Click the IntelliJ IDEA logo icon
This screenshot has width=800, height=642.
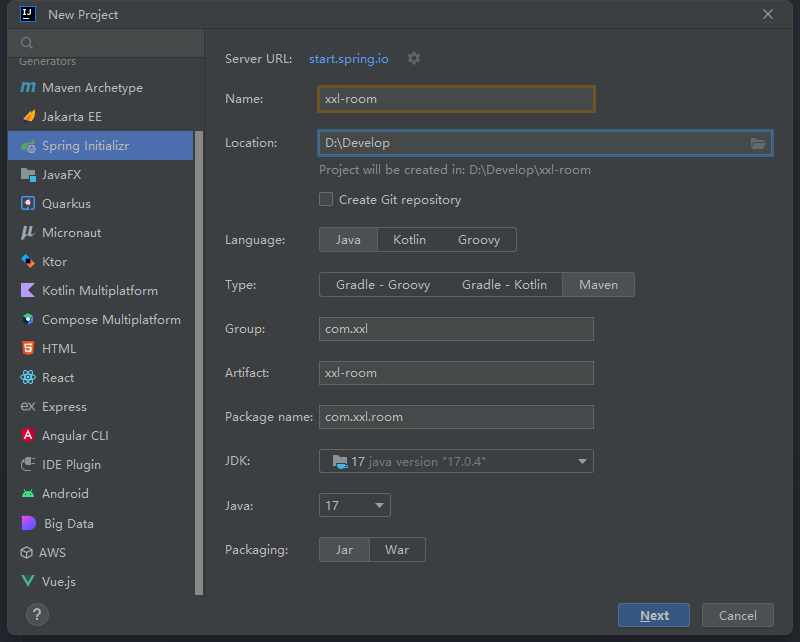28,14
